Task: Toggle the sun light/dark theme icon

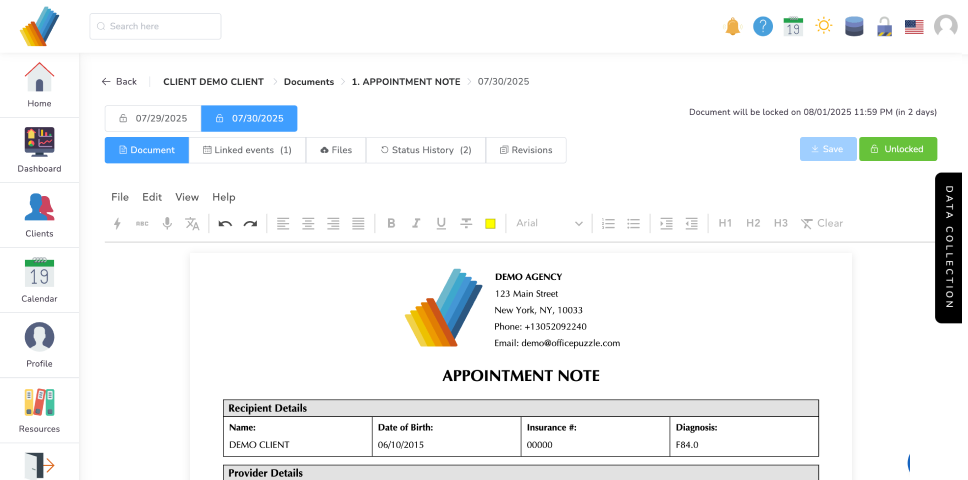Action: tap(823, 27)
